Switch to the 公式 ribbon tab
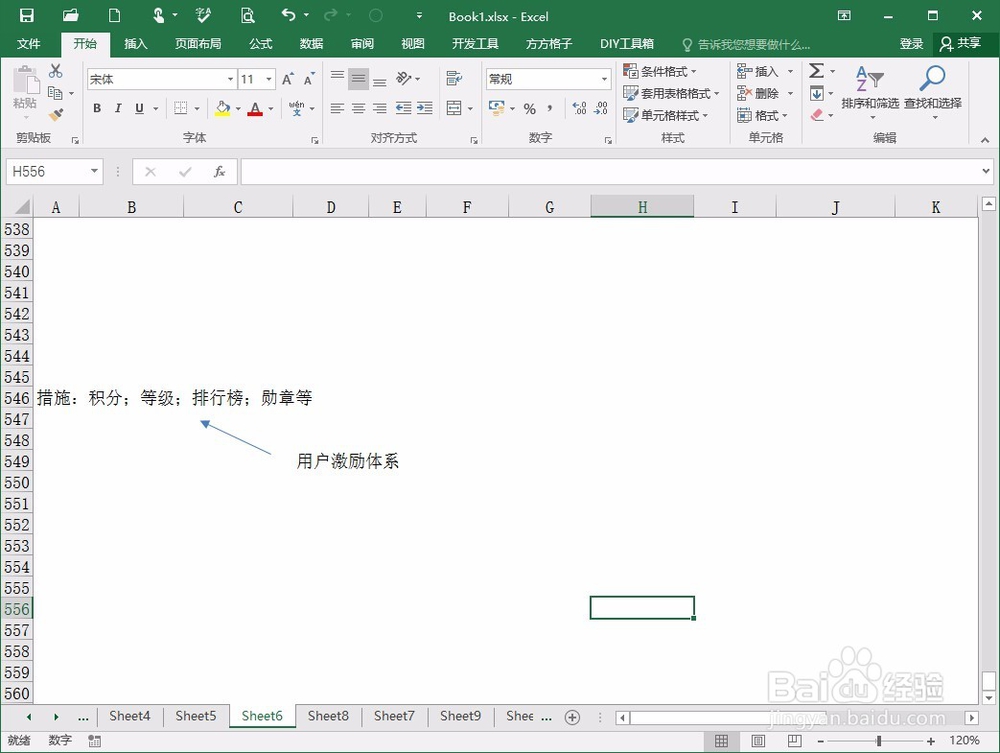 pos(261,43)
